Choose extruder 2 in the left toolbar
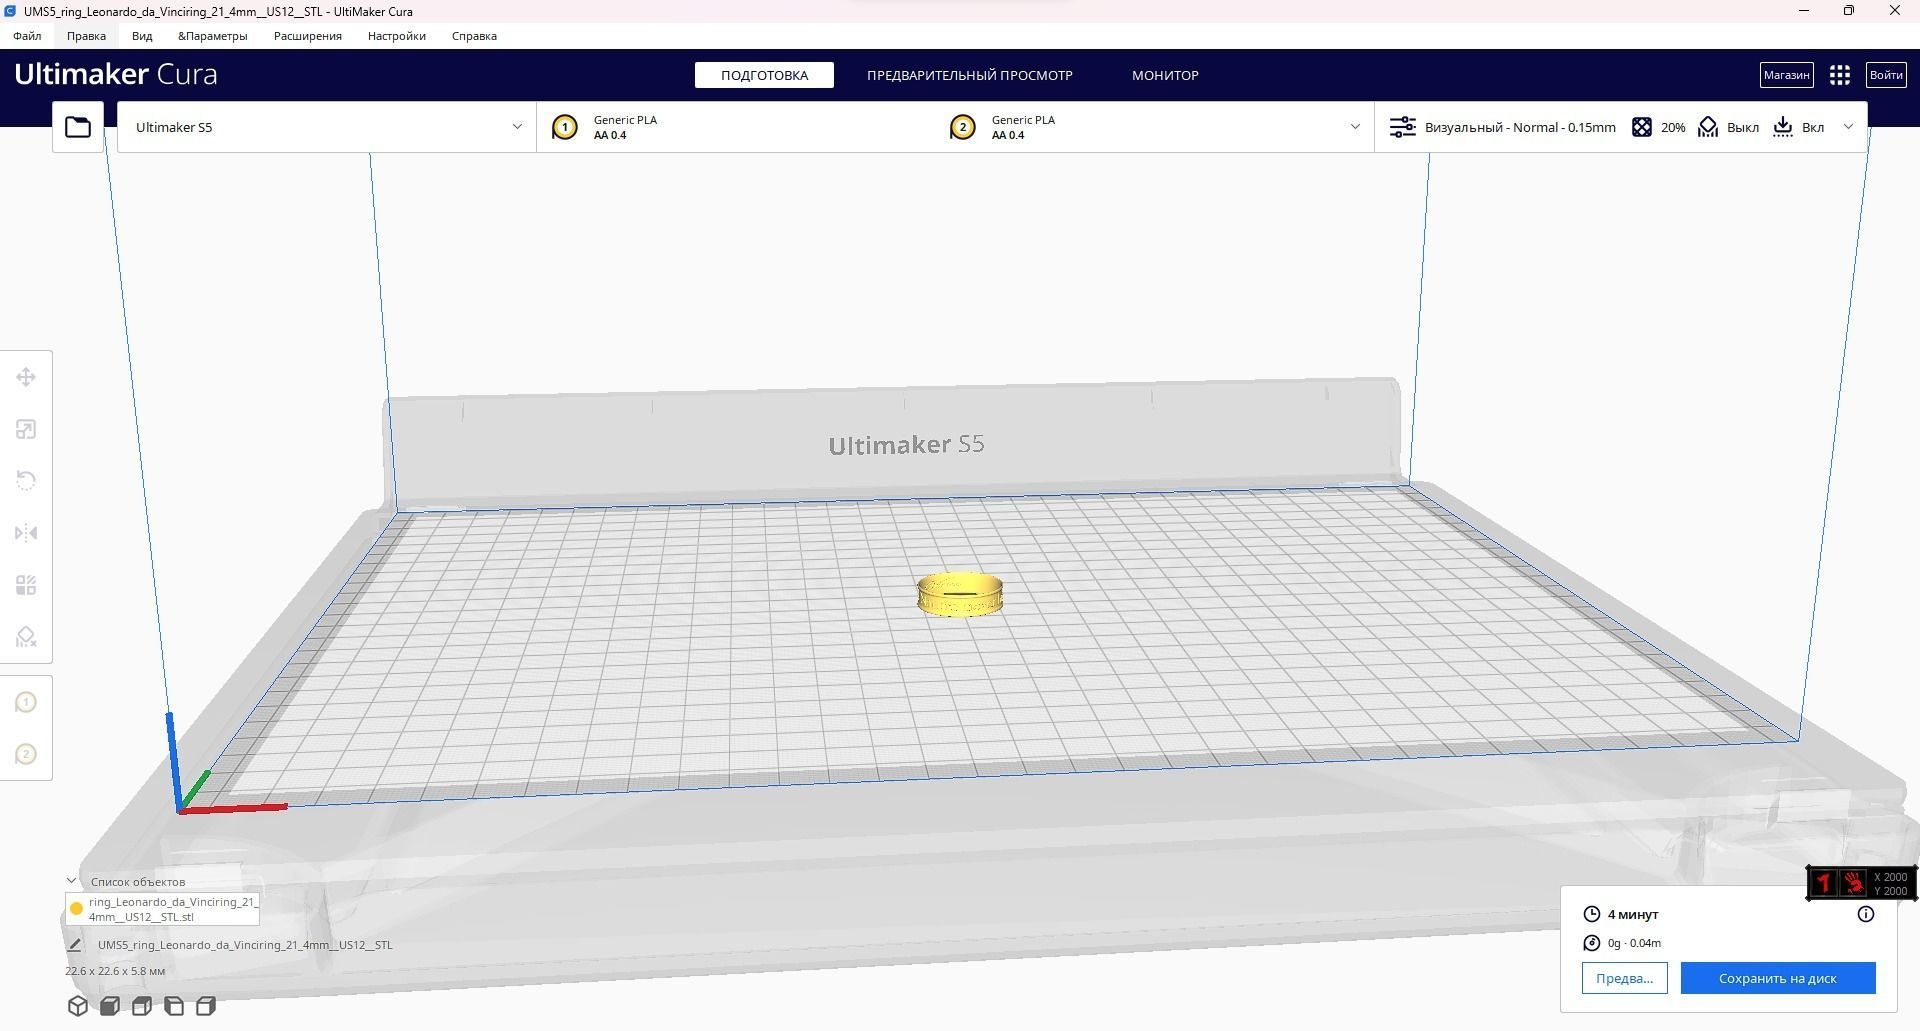Viewport: 1920px width, 1031px height. pyautogui.click(x=26, y=754)
